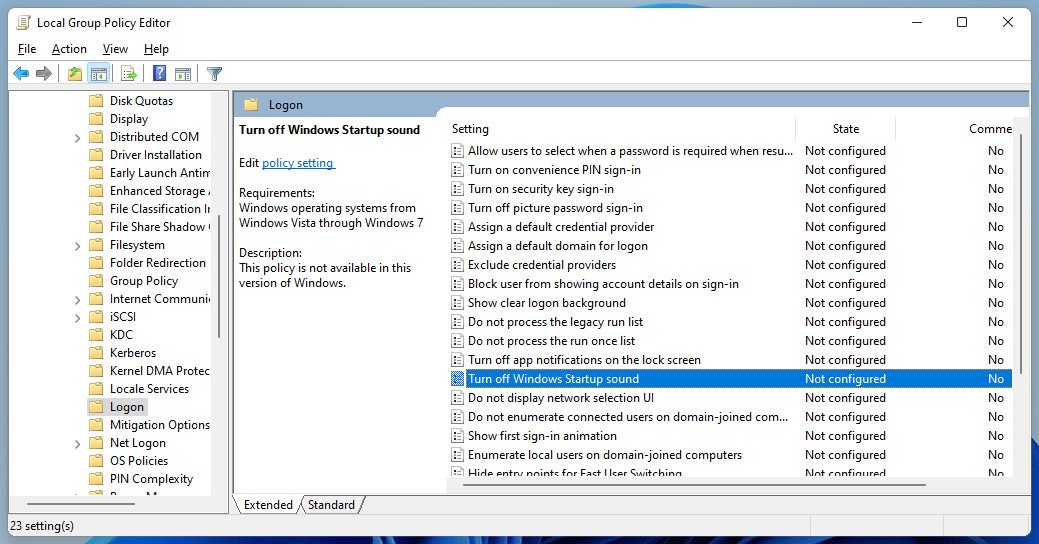Expand the iSCSI tree node

78,317
